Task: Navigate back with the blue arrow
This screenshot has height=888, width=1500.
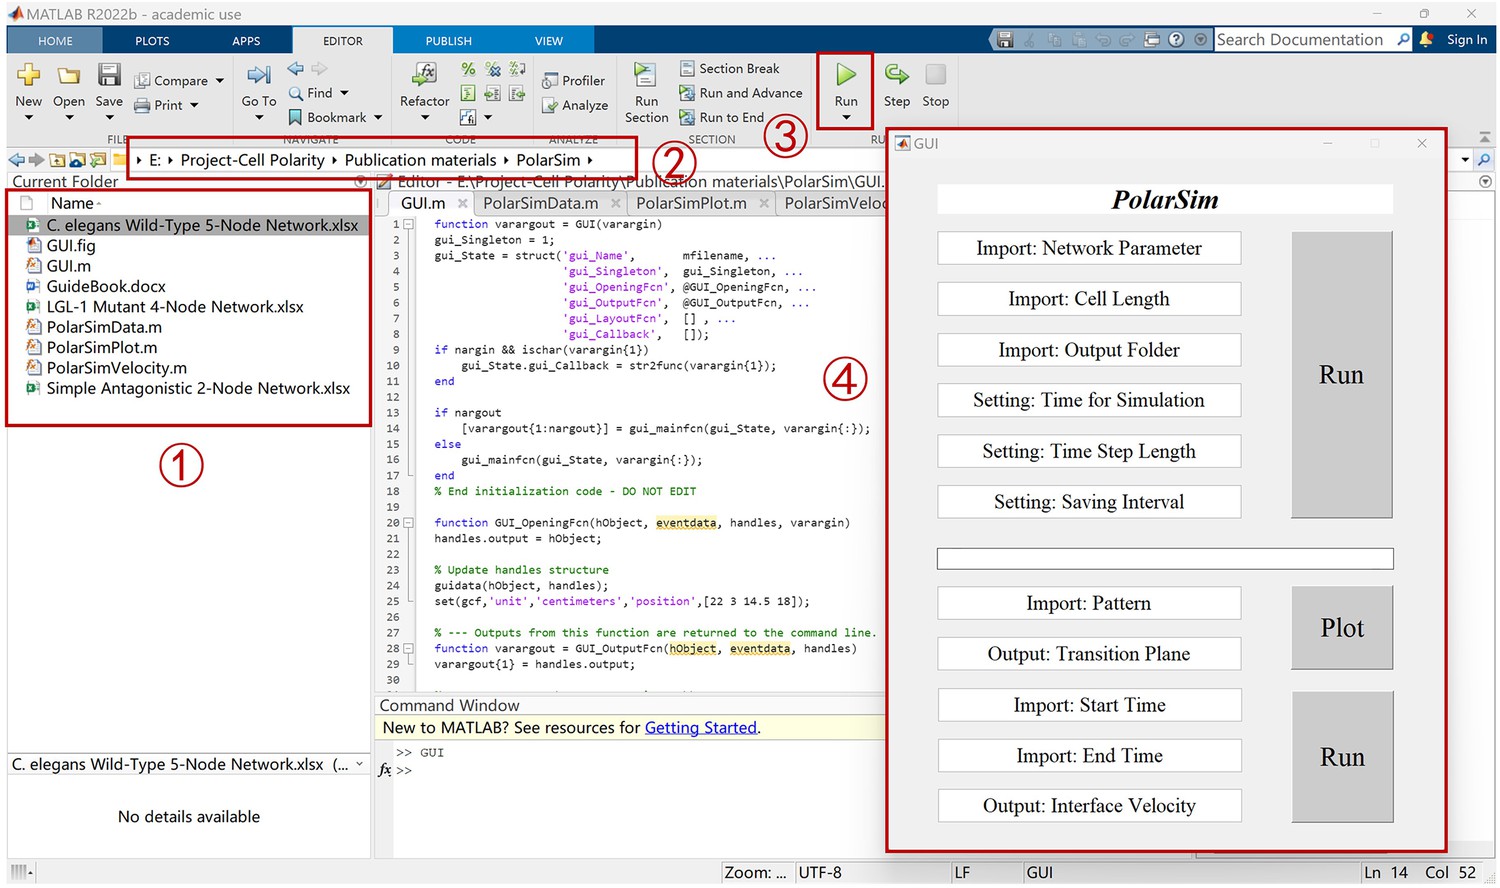Action: [x=296, y=69]
